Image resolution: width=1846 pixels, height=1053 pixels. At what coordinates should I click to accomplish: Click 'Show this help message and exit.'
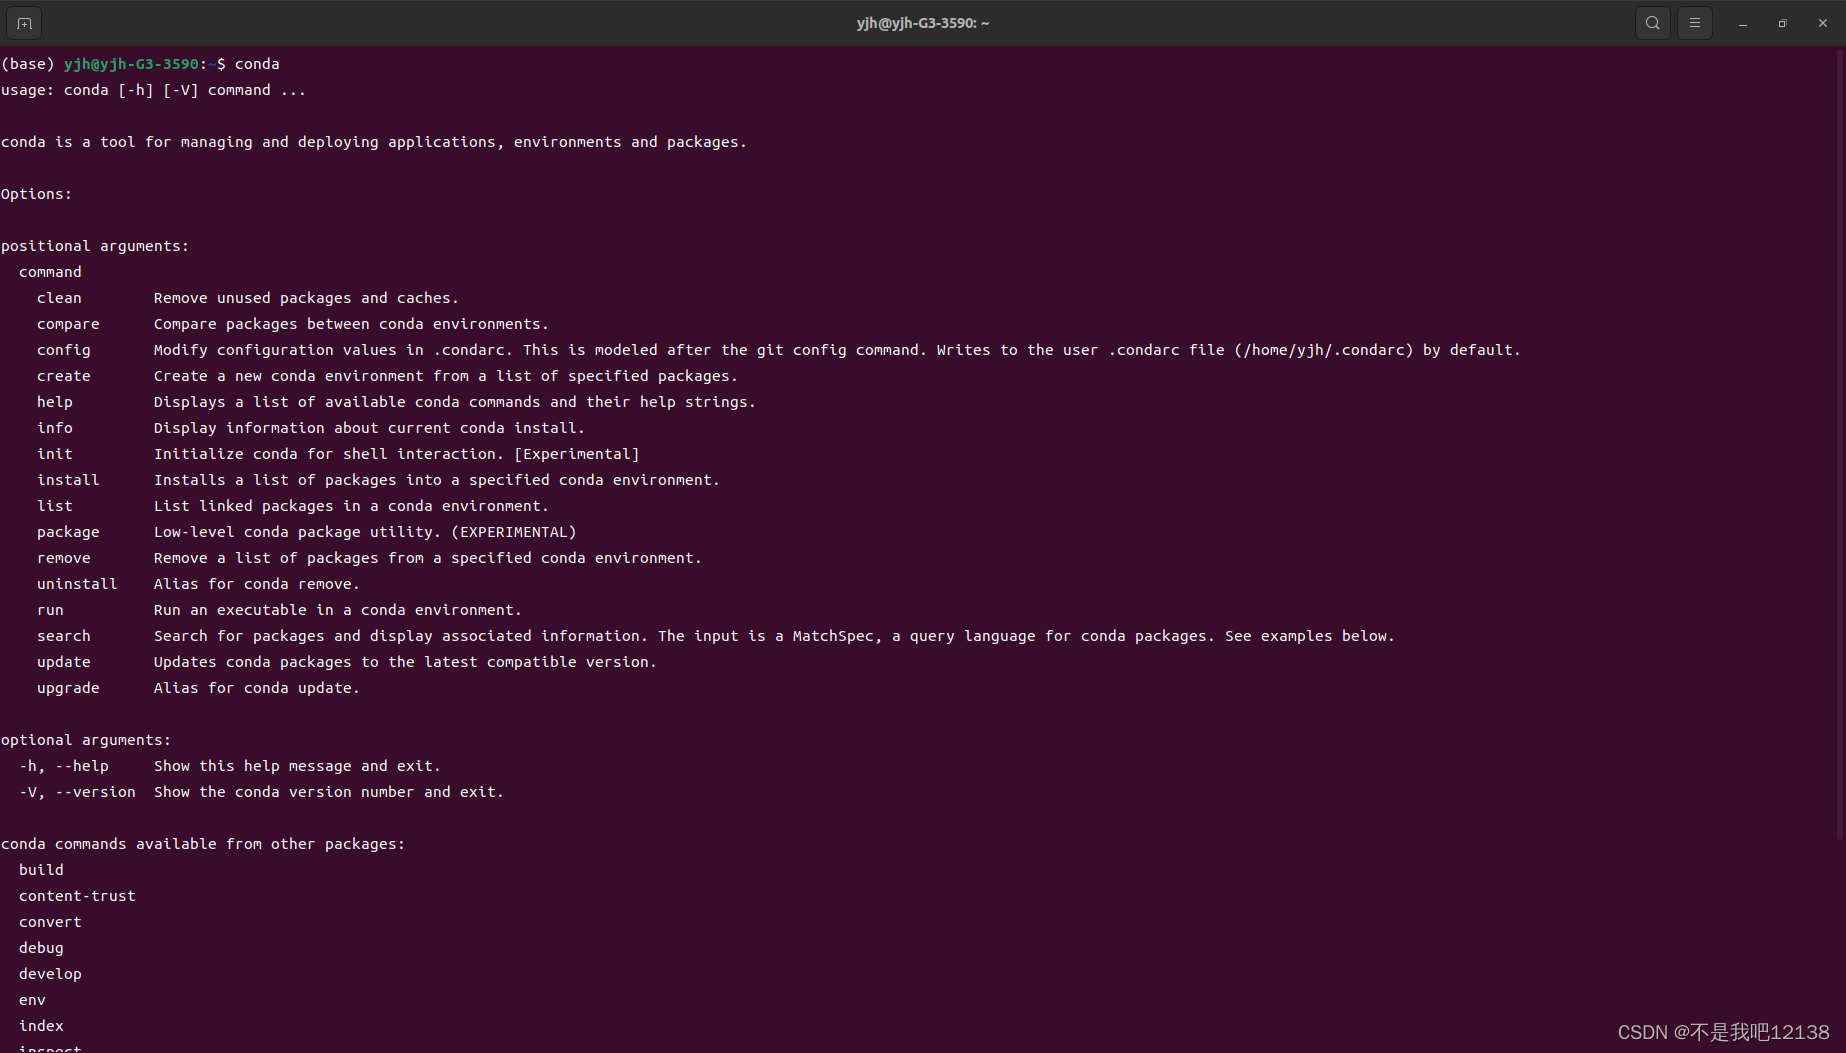(297, 766)
